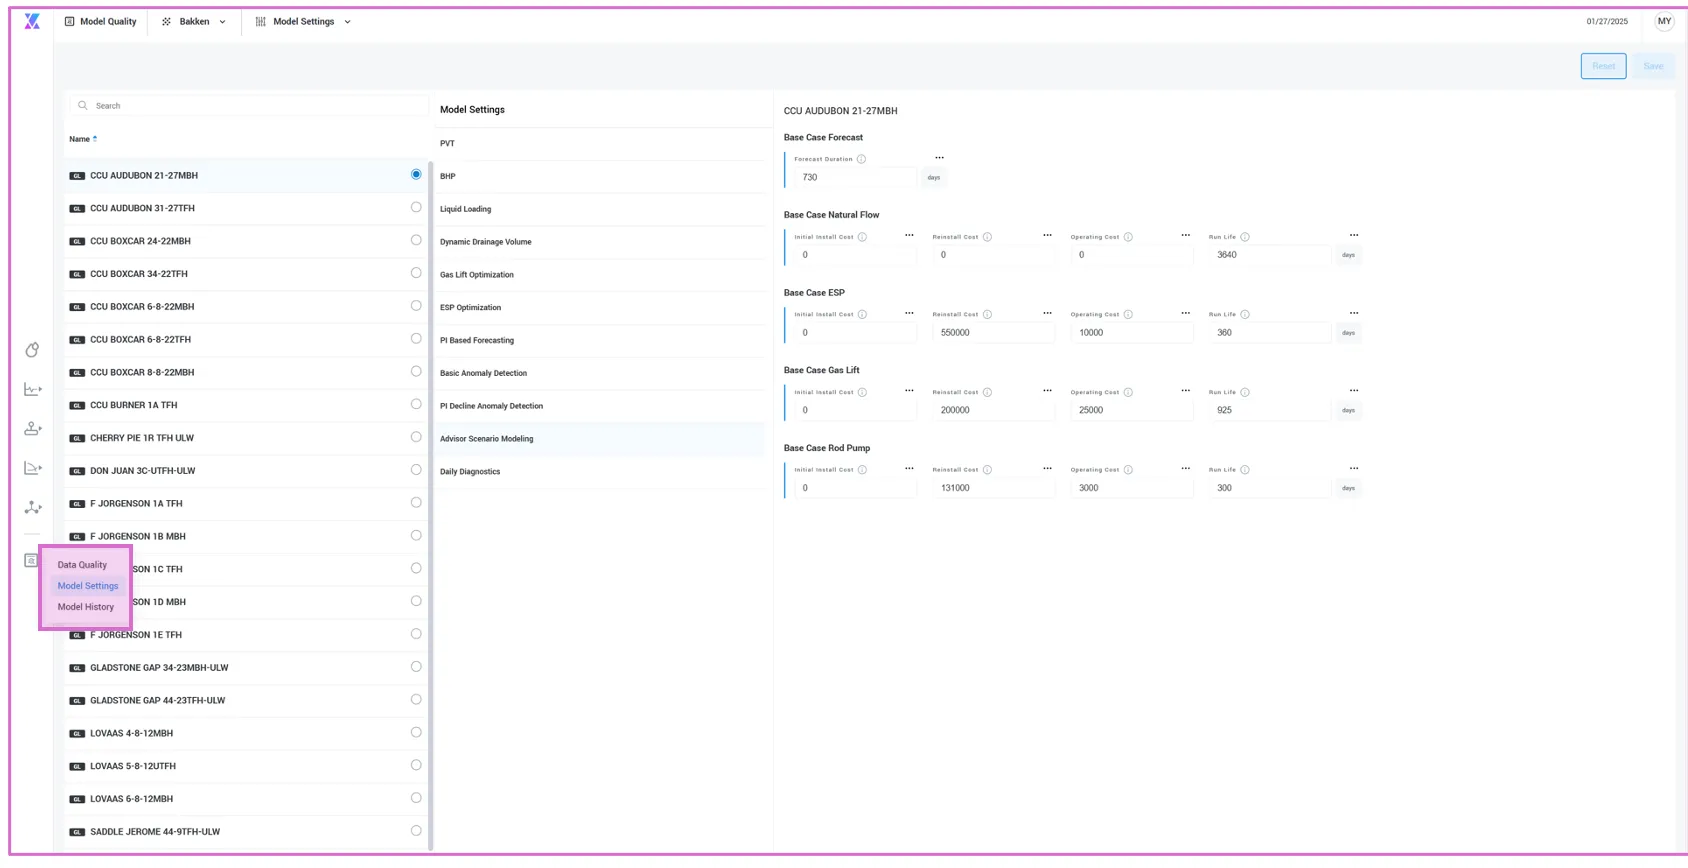
Task: Open the three-dot menu for Forecast Duration
Action: 939,158
